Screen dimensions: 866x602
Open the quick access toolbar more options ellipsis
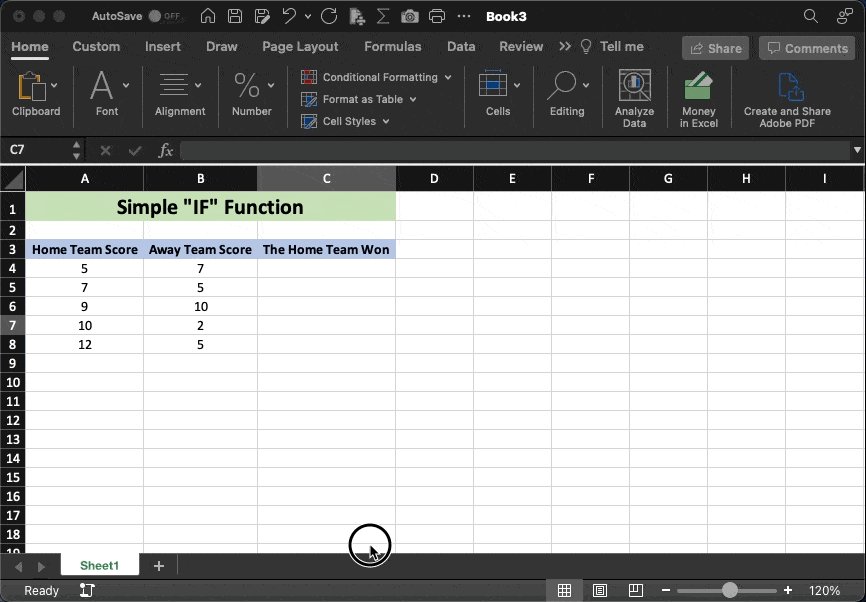[x=464, y=16]
